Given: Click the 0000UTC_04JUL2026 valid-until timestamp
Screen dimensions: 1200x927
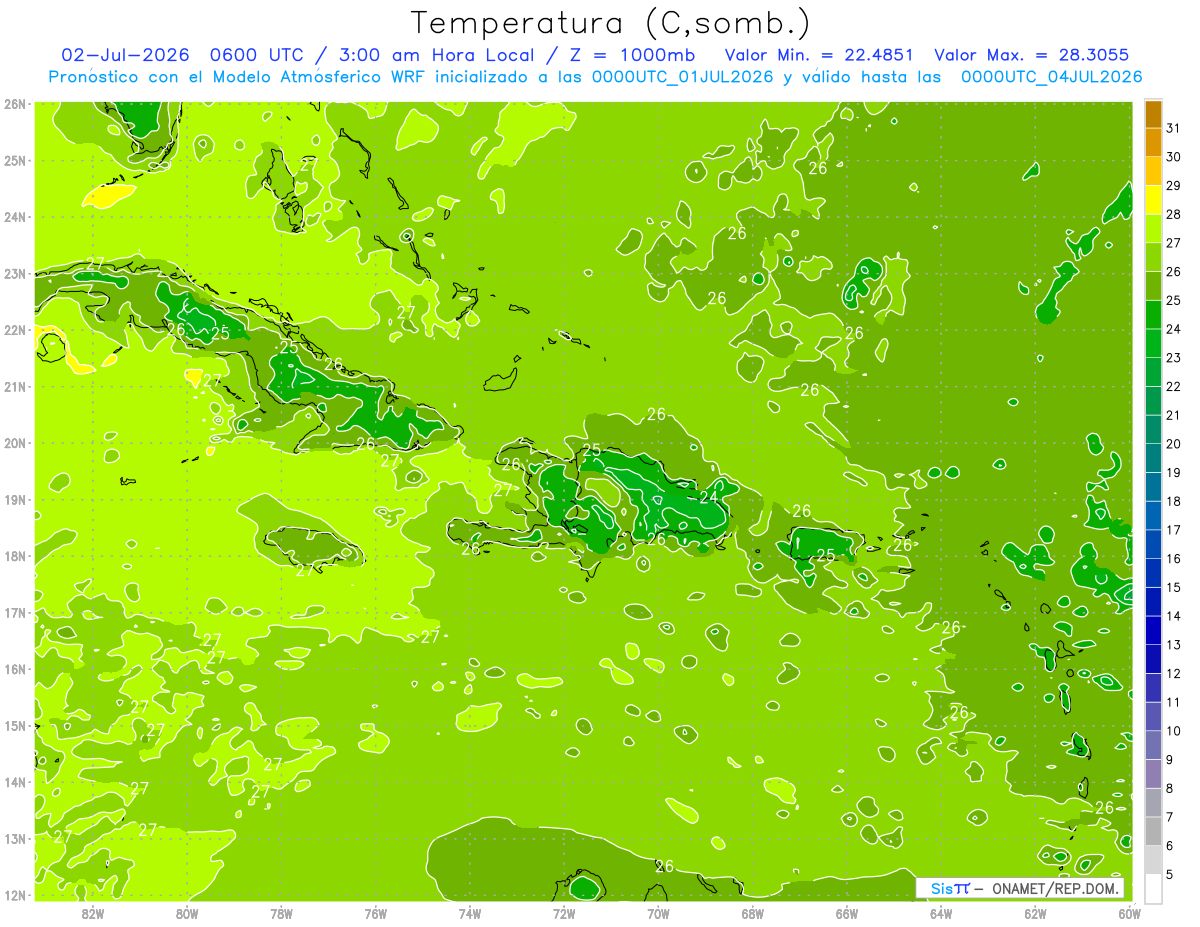Looking at the screenshot, I should (1051, 77).
